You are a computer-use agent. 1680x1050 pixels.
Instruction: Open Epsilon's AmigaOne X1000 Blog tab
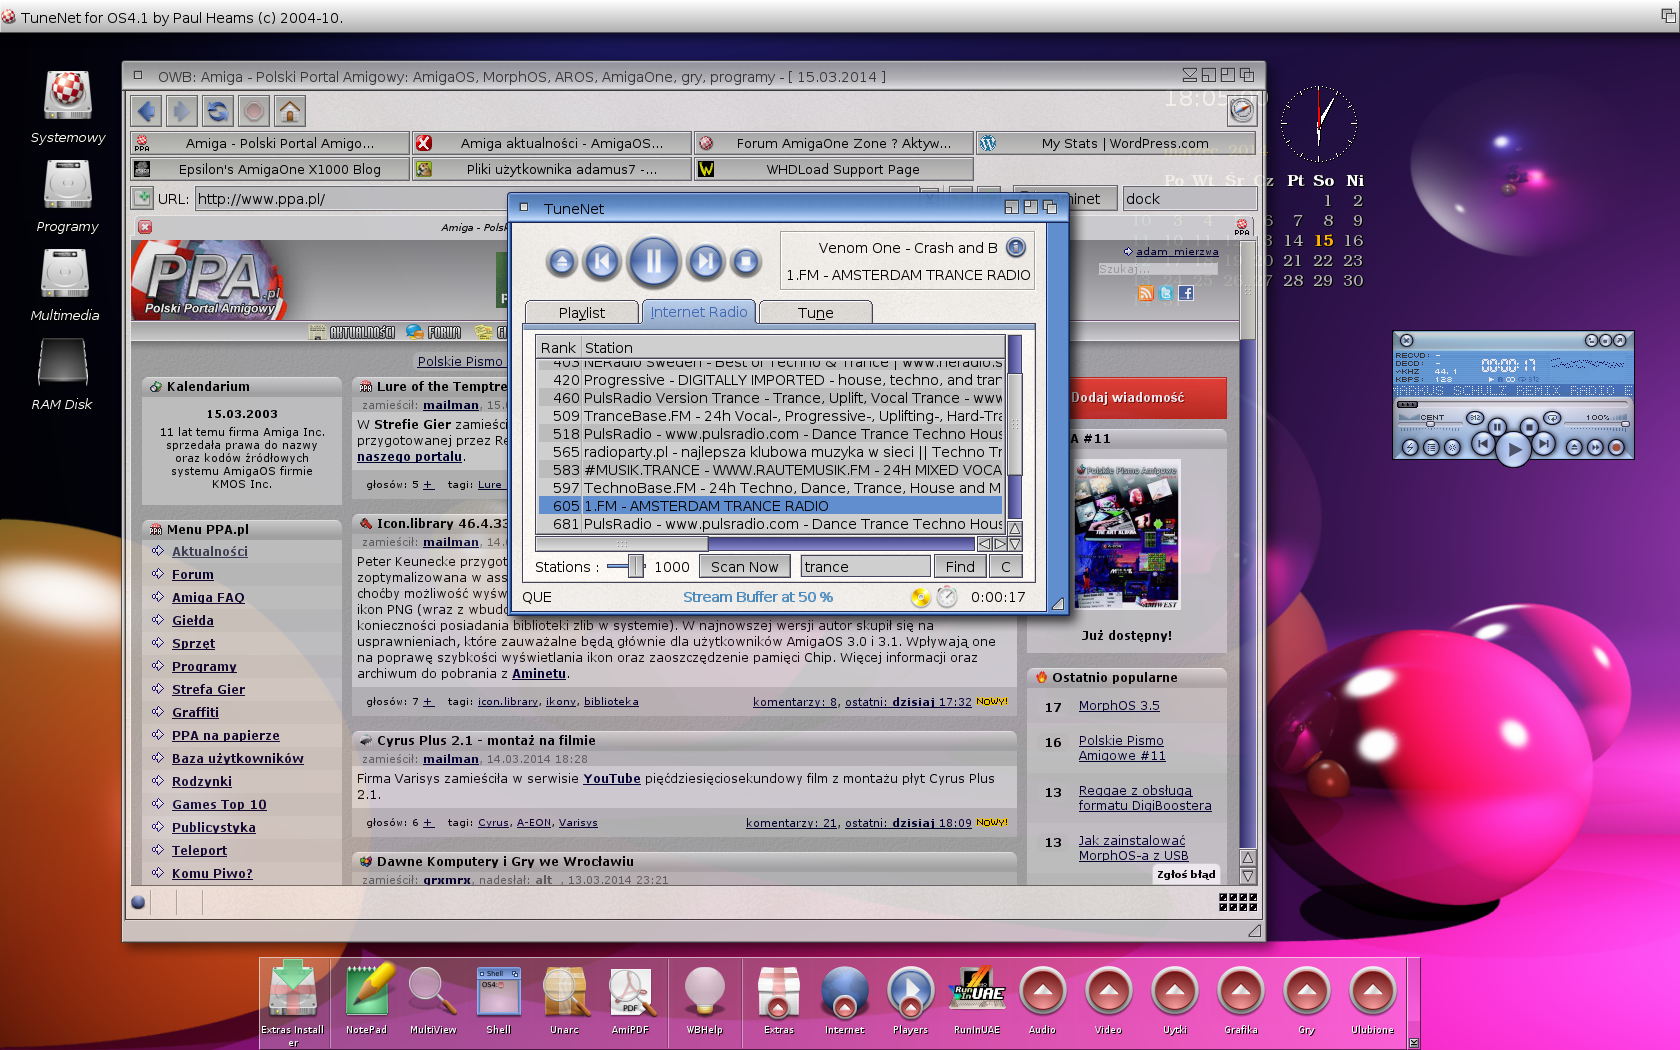271,169
